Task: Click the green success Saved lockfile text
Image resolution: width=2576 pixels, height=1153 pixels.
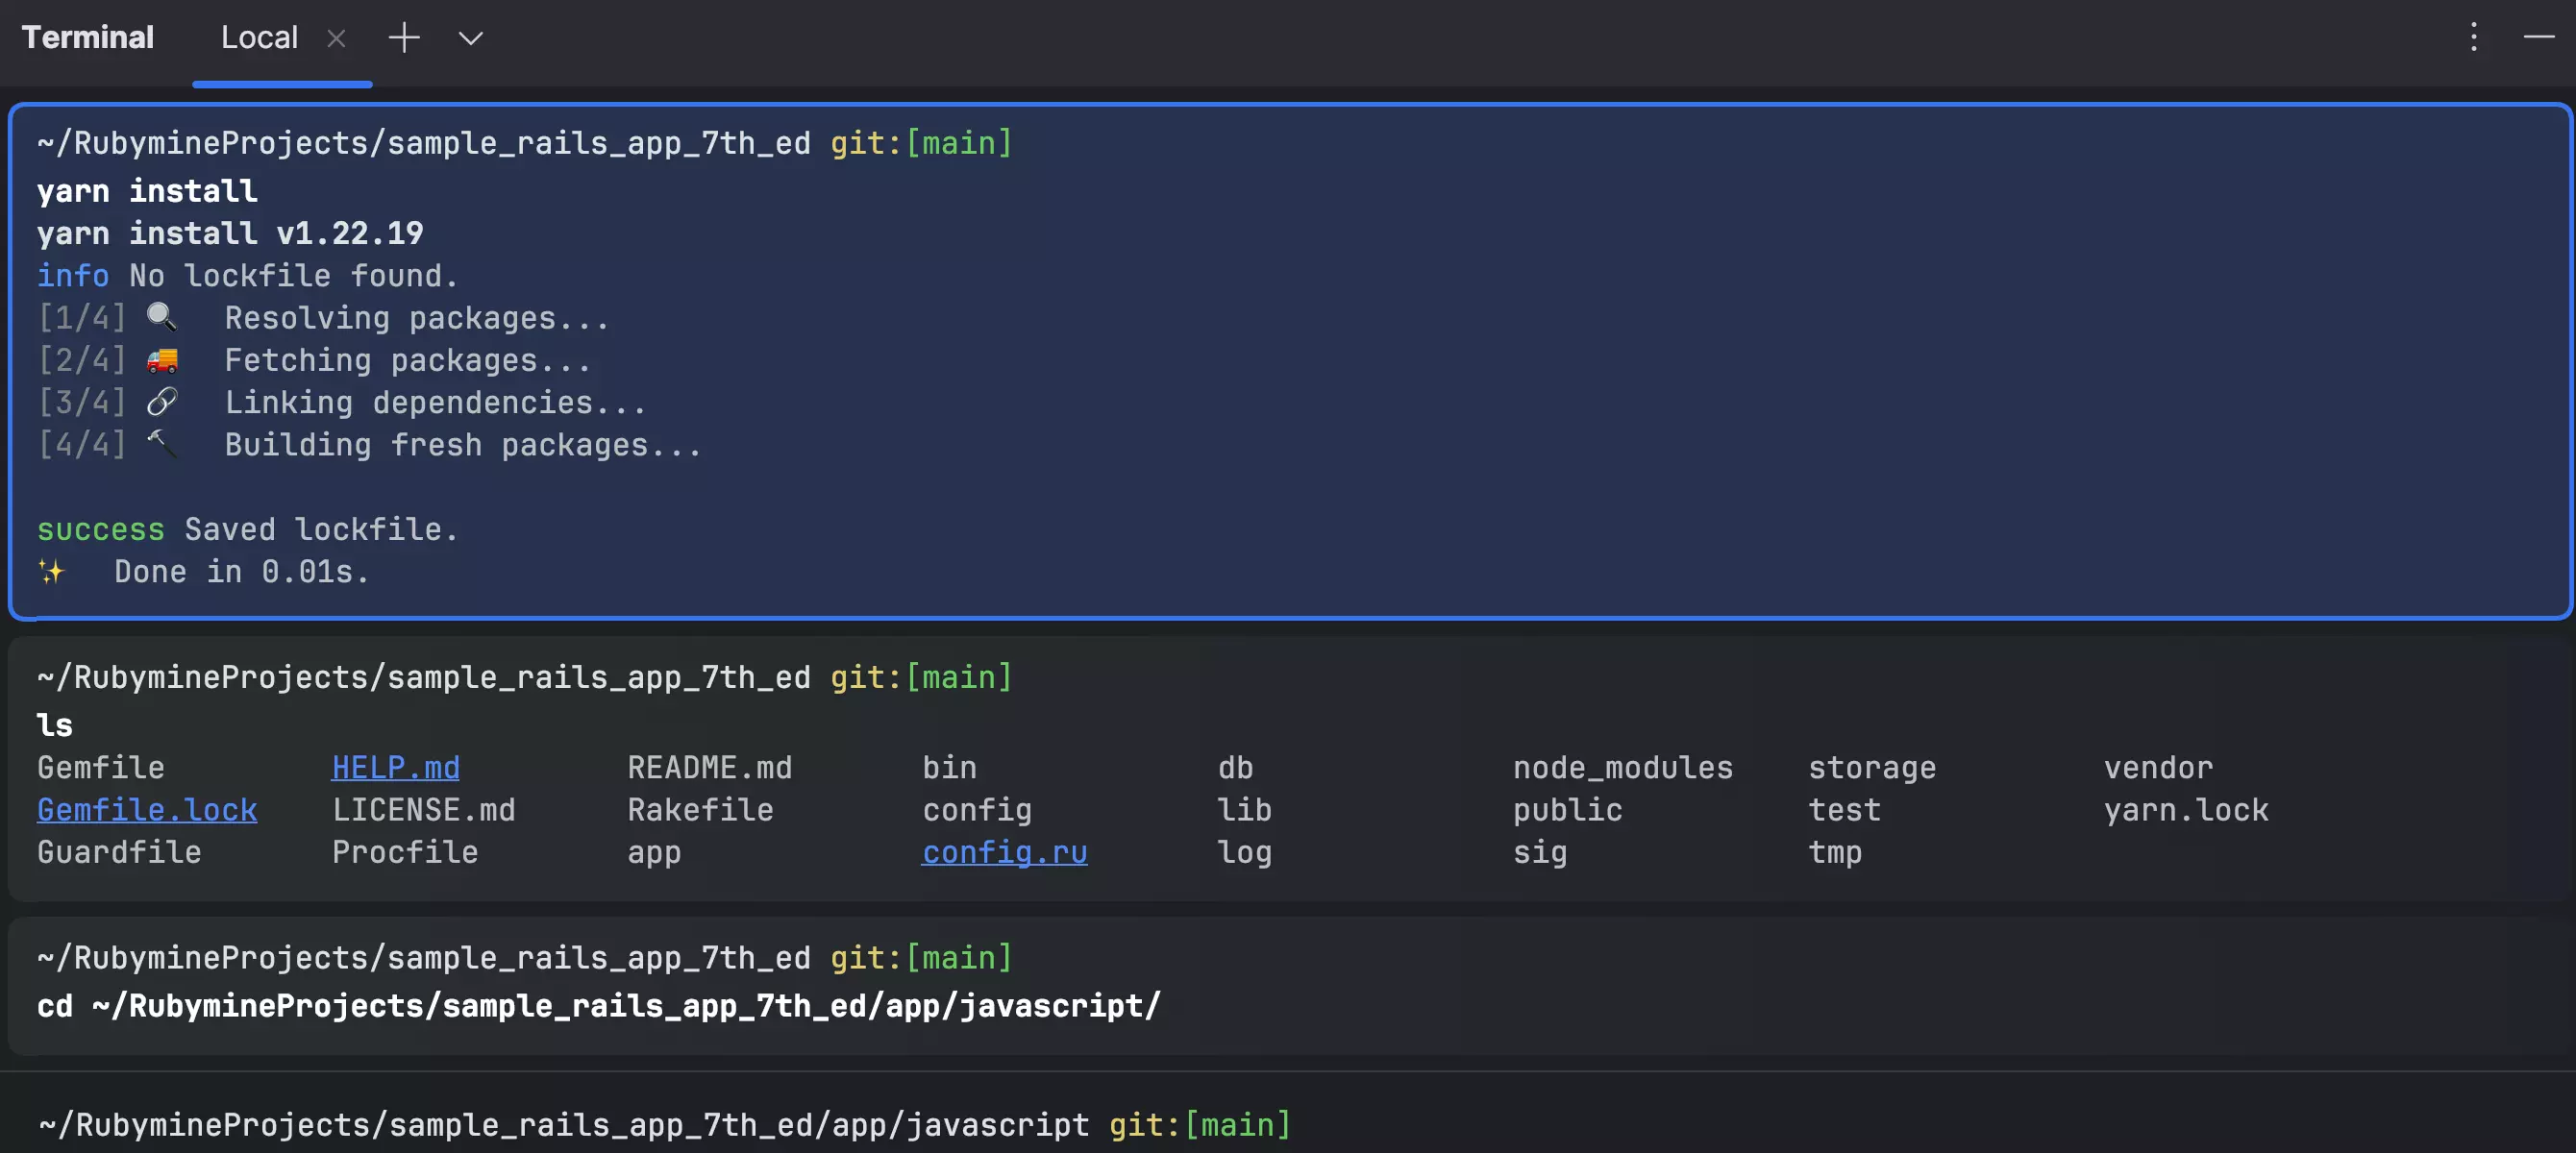Action: pos(101,529)
